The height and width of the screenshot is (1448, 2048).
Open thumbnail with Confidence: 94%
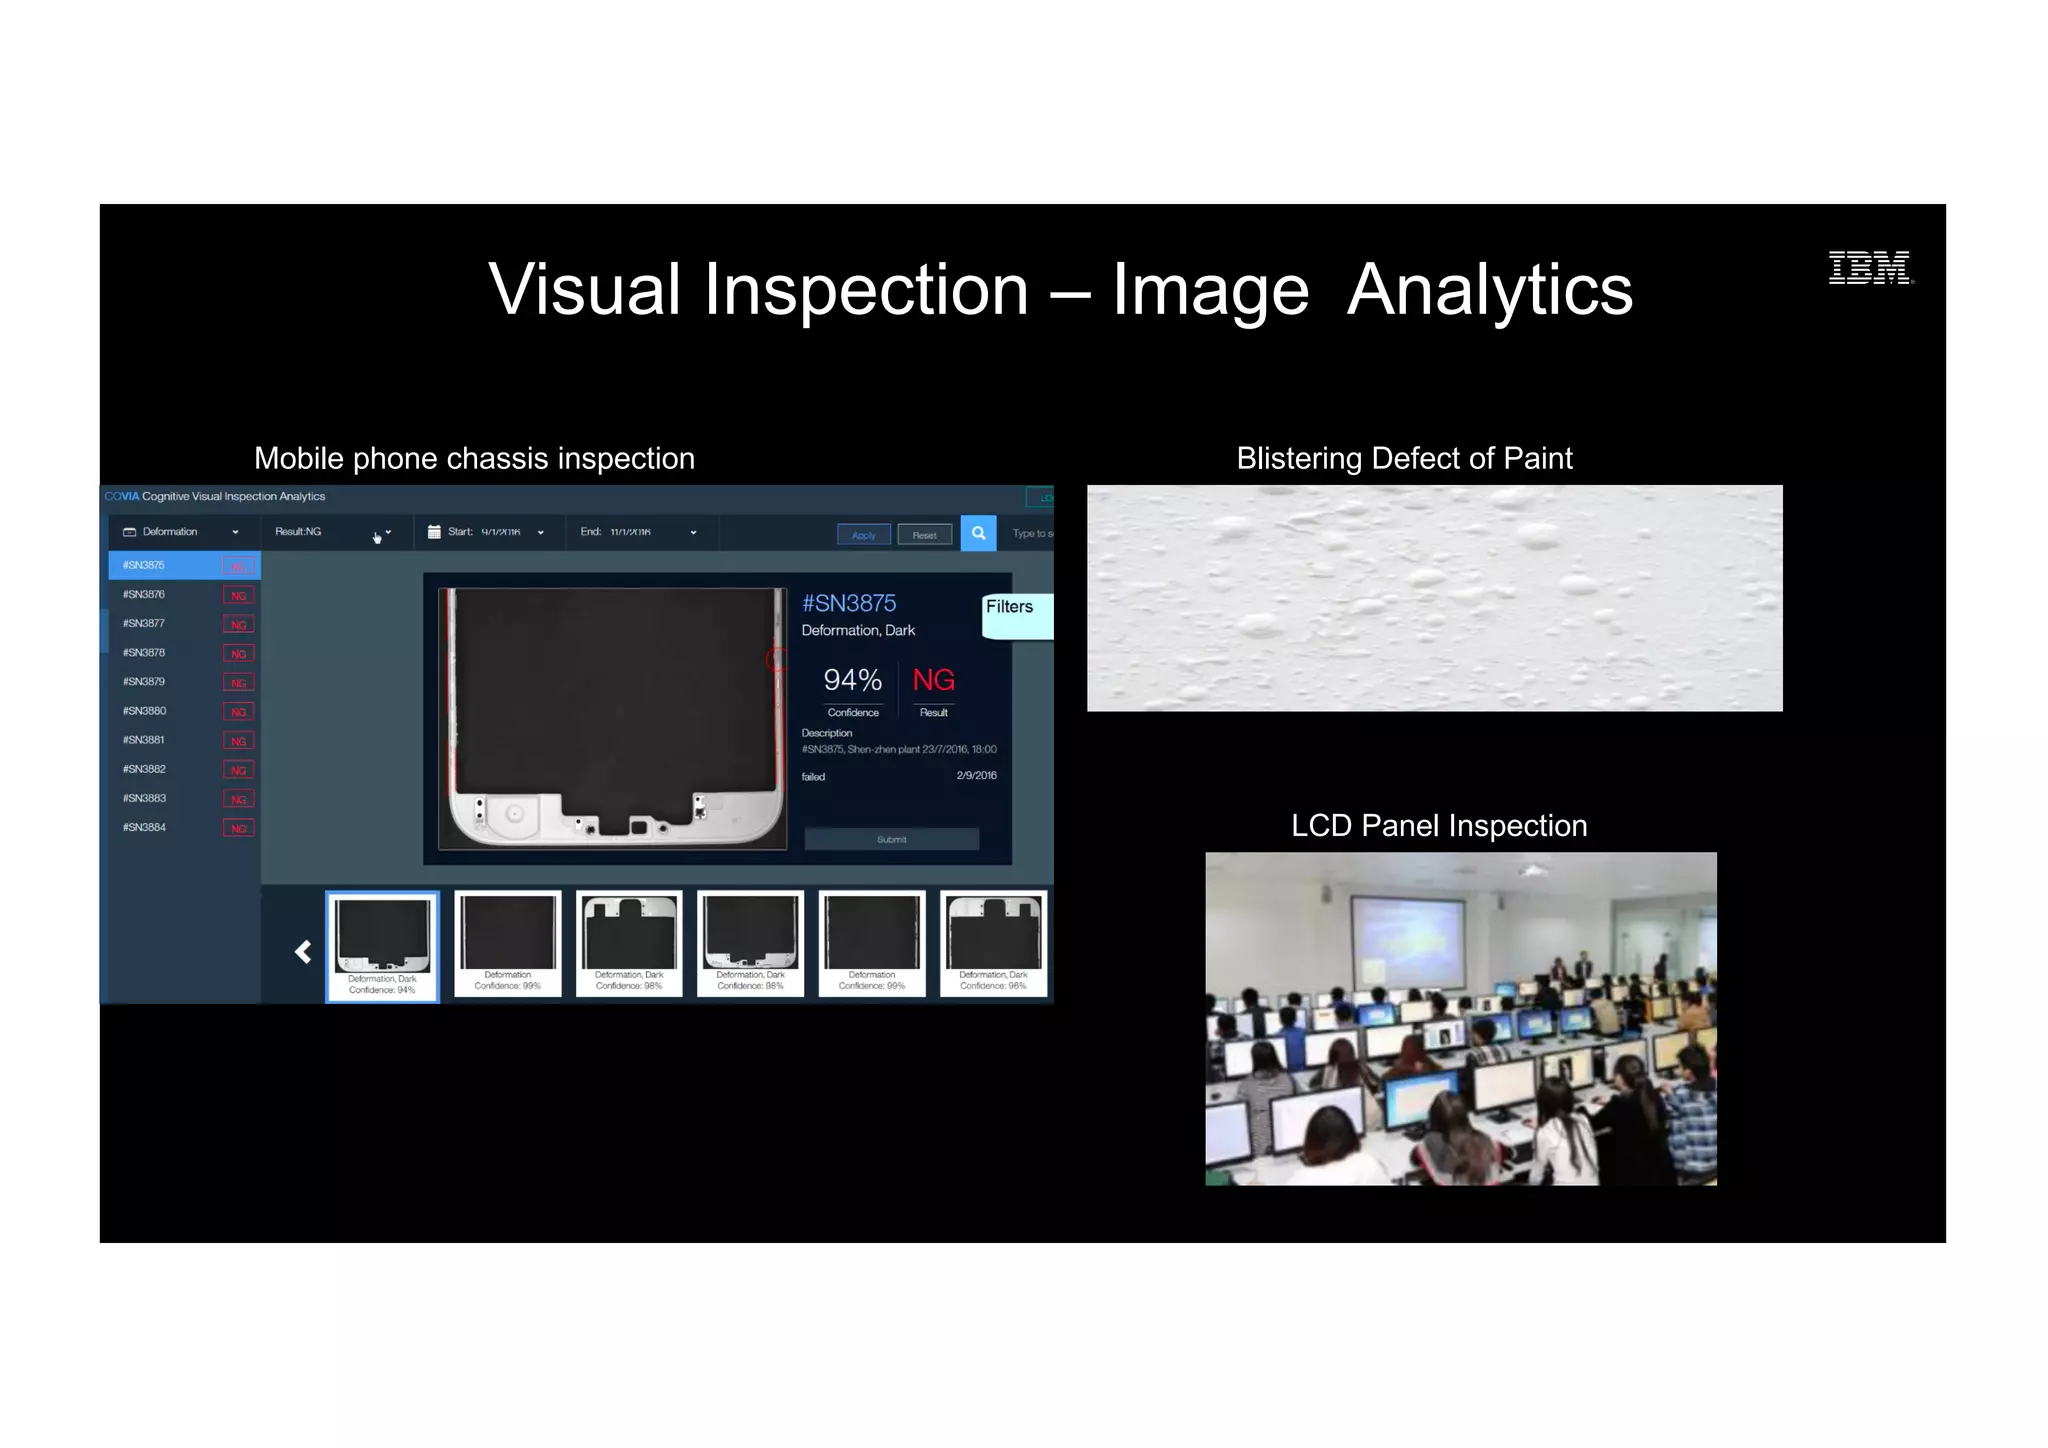pyautogui.click(x=382, y=946)
